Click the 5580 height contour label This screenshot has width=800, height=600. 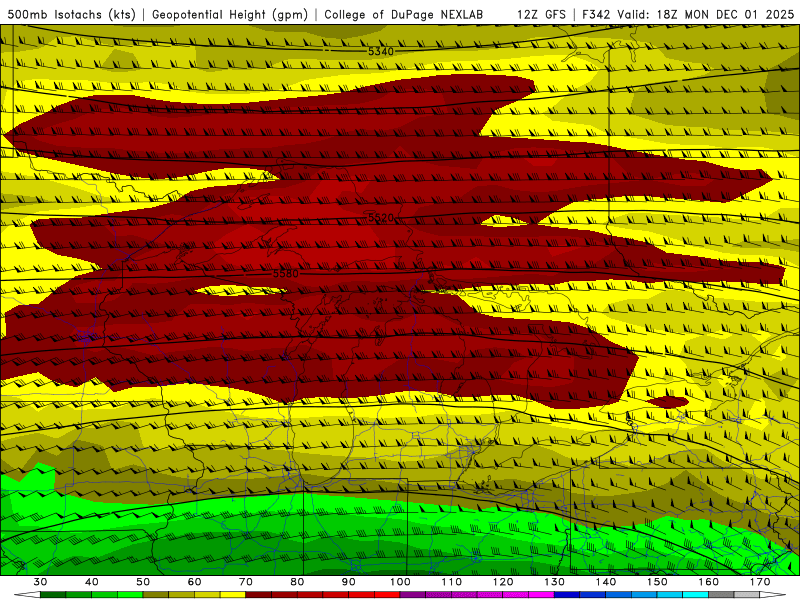(286, 273)
